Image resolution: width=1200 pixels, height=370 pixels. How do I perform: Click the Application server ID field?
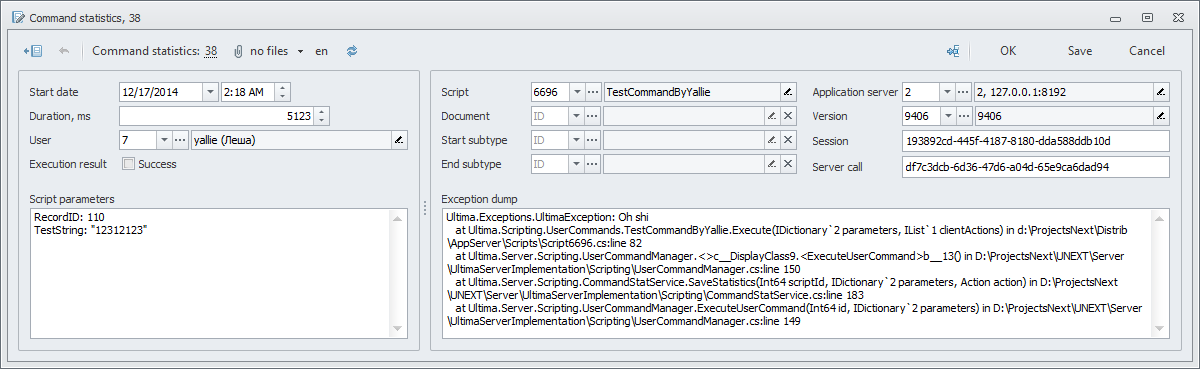point(921,92)
